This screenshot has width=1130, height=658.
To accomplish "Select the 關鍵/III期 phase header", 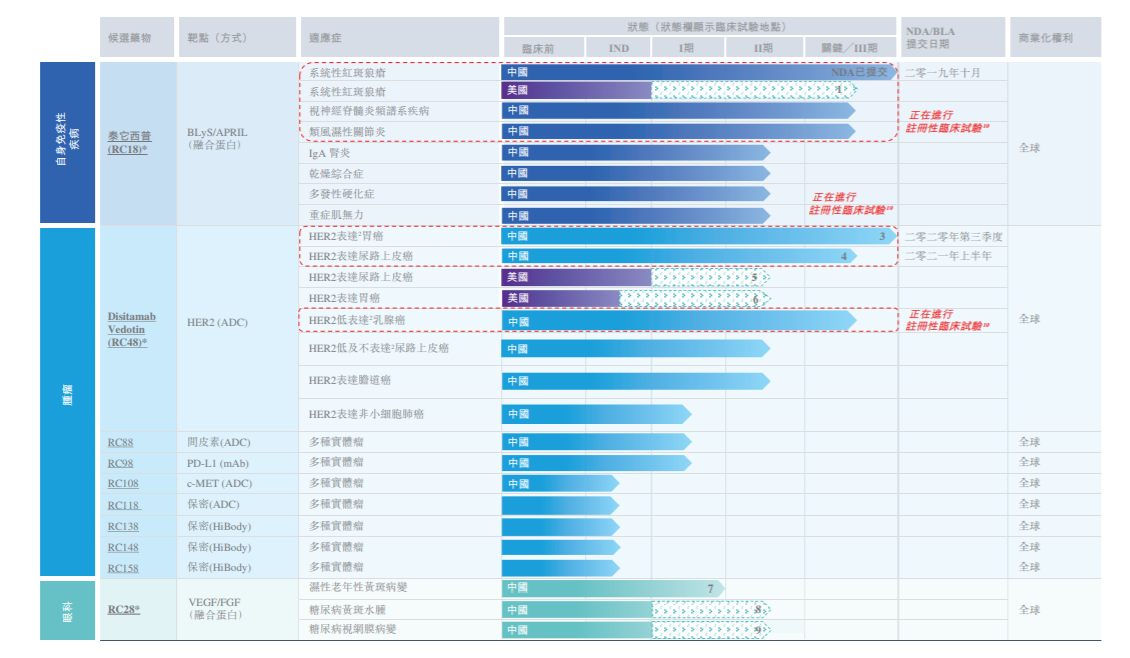I will (x=850, y=48).
